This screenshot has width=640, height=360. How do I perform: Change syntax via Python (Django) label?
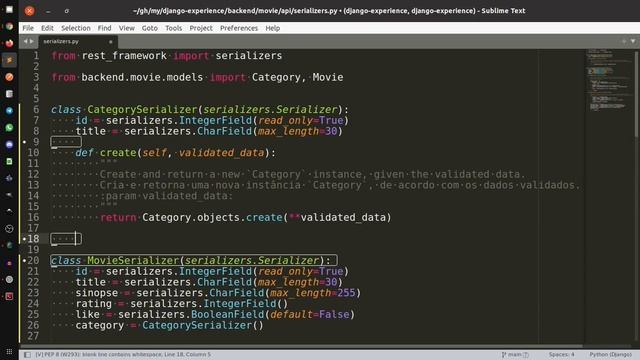pos(610,355)
